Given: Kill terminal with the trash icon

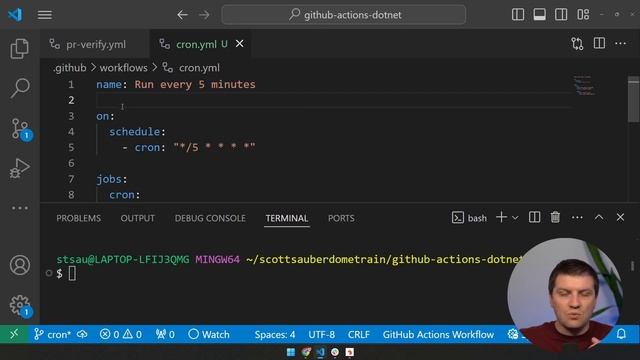Looking at the screenshot, I should pos(555,217).
